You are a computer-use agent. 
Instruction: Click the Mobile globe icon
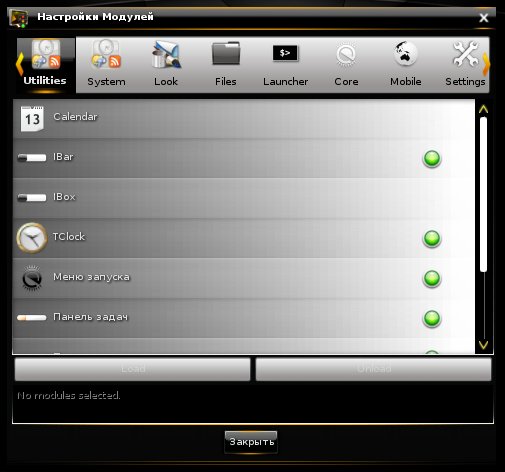tap(405, 53)
